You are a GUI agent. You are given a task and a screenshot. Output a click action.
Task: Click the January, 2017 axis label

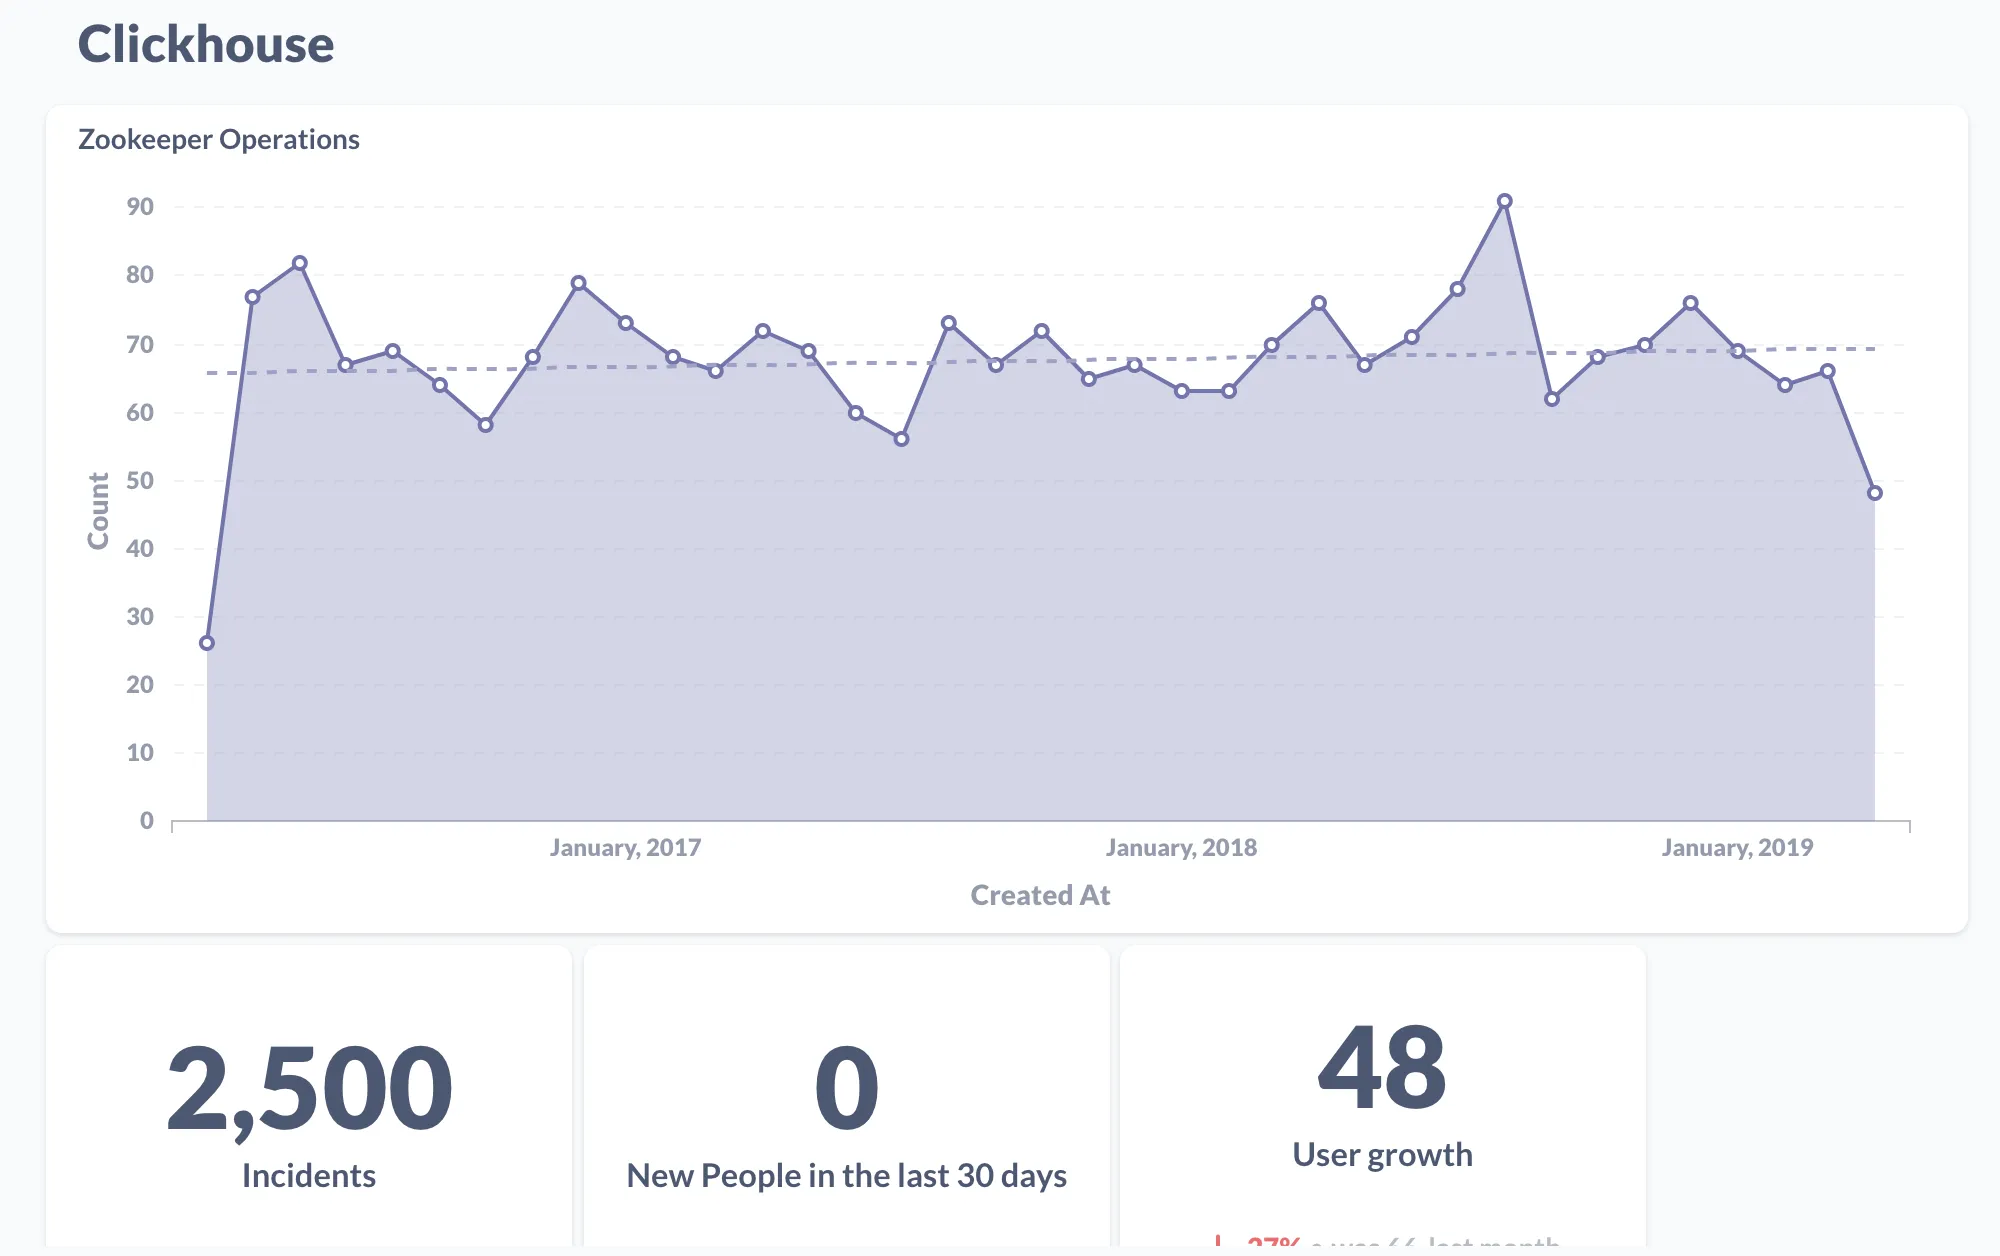(x=625, y=848)
